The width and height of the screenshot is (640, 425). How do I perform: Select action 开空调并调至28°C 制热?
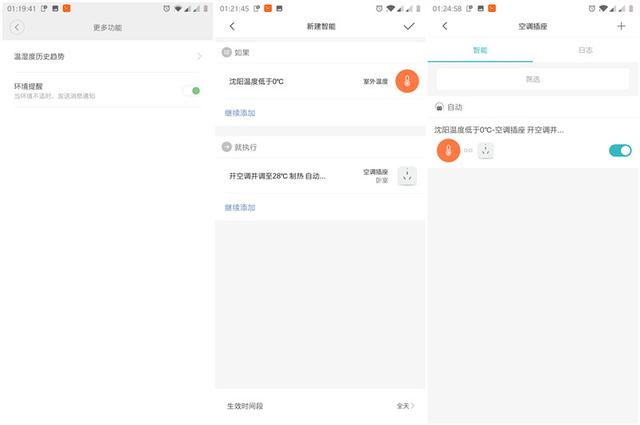[320, 176]
